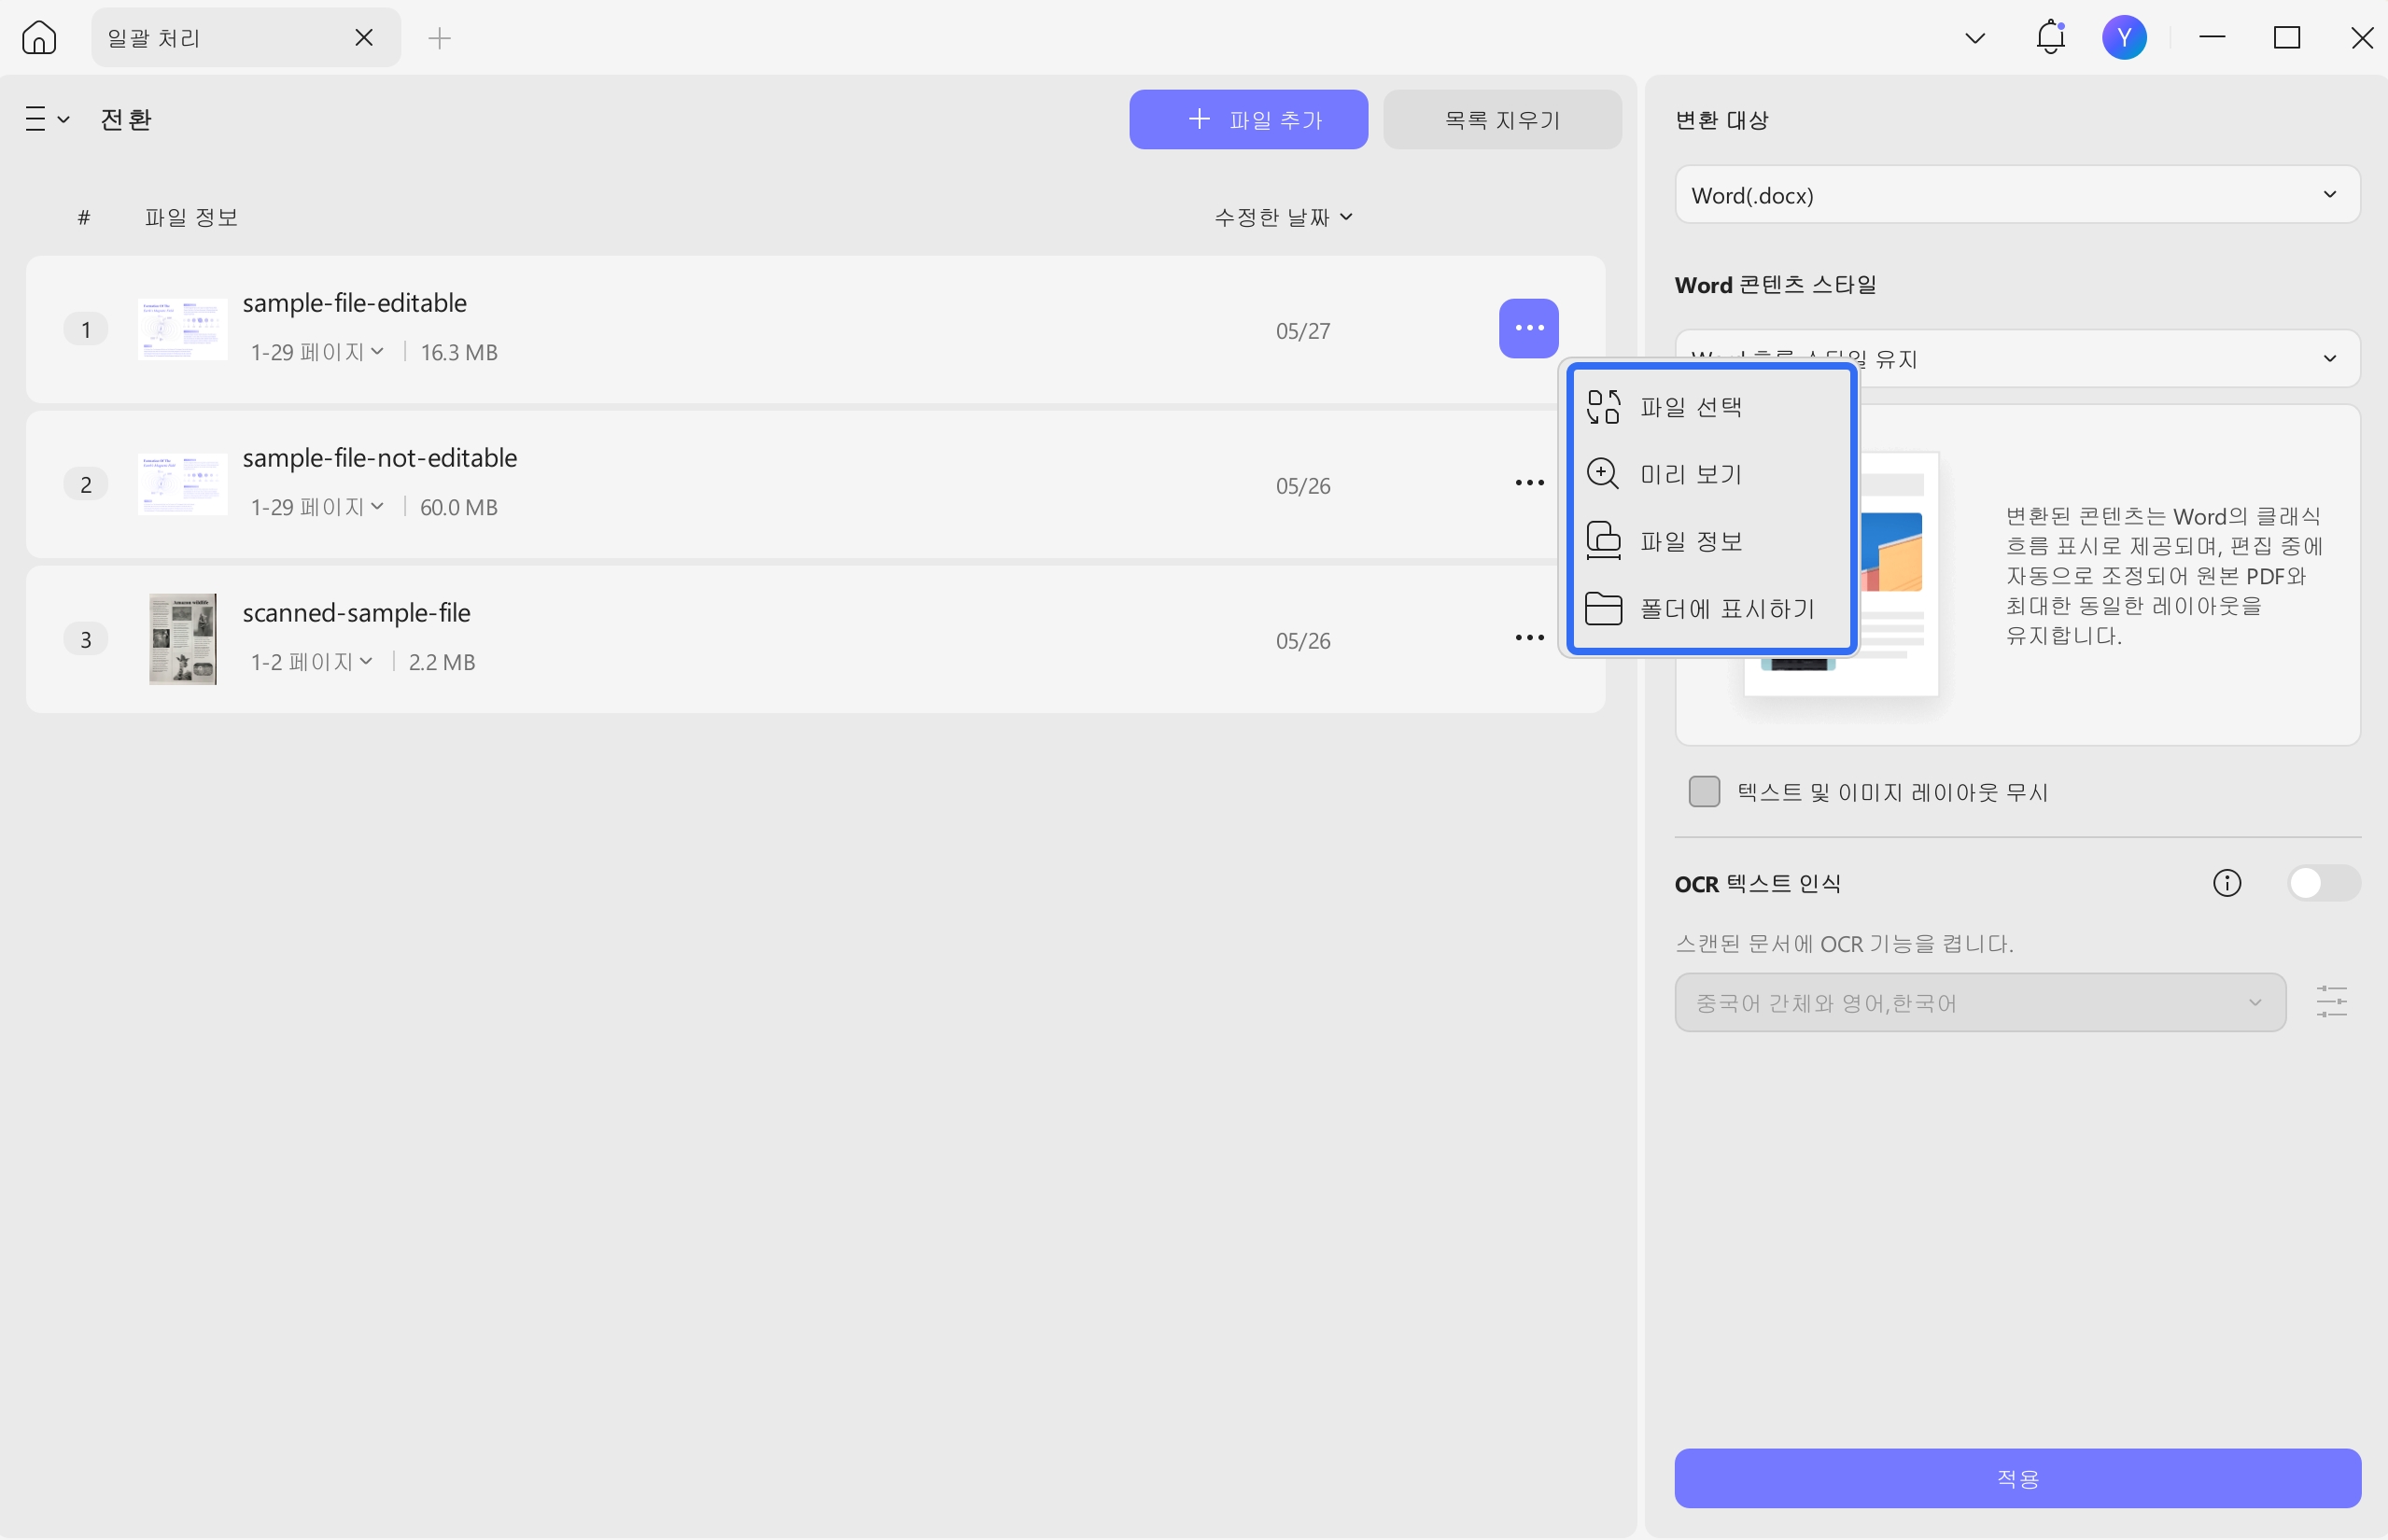Click 파일 추가 button
The height and width of the screenshot is (1540, 2388).
[1248, 120]
